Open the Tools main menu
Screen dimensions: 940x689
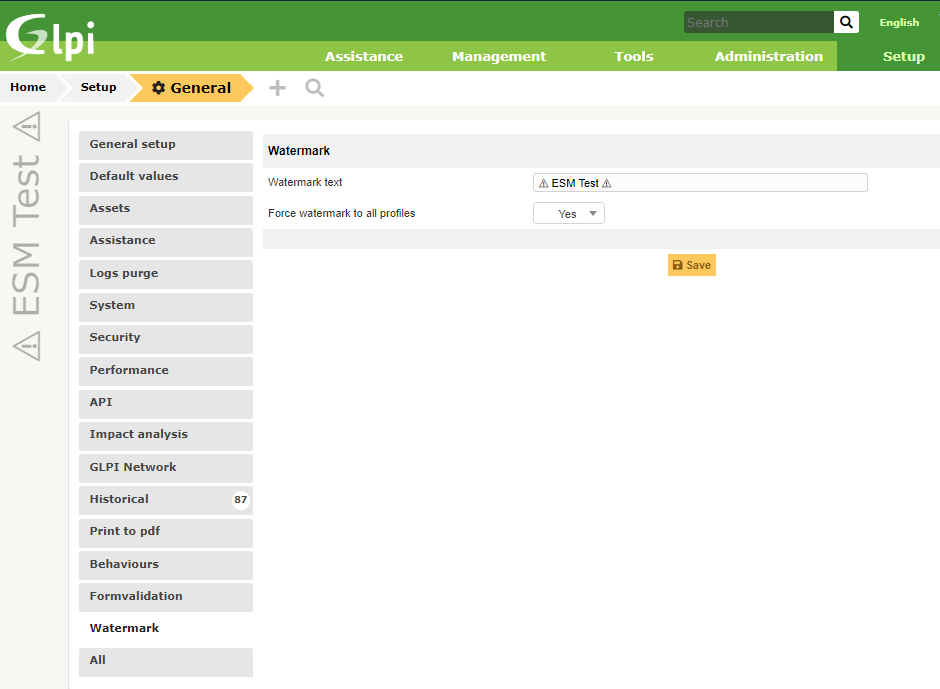[634, 56]
